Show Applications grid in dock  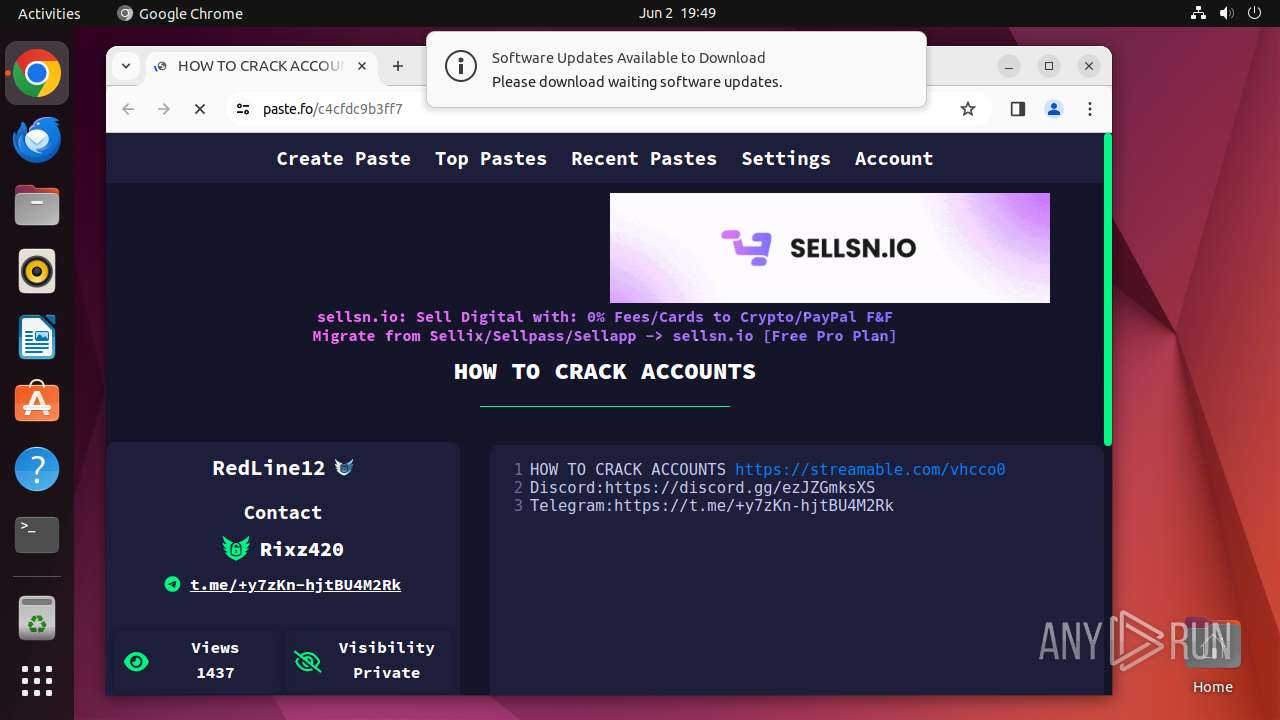tap(37, 681)
